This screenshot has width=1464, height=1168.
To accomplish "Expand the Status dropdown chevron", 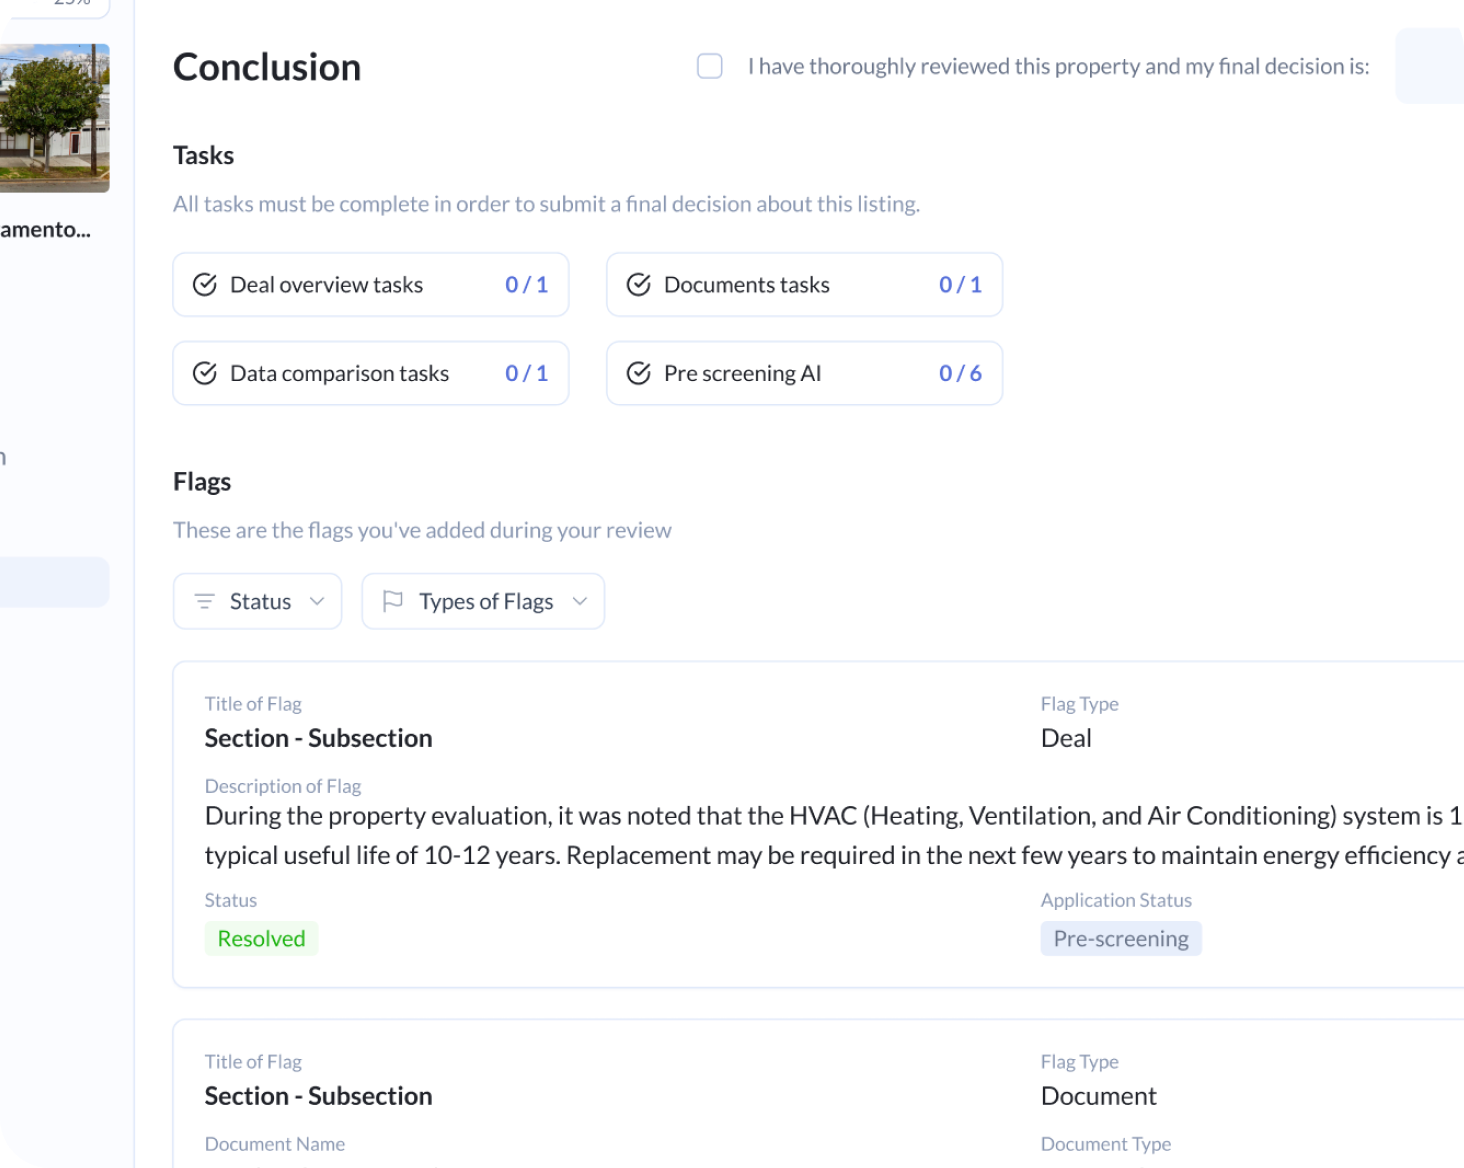I will pos(317,601).
